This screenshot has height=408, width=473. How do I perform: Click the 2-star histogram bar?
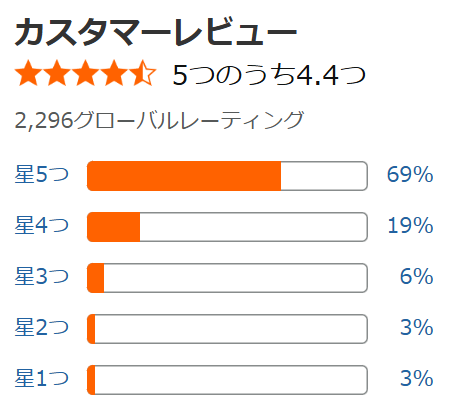[227, 329]
